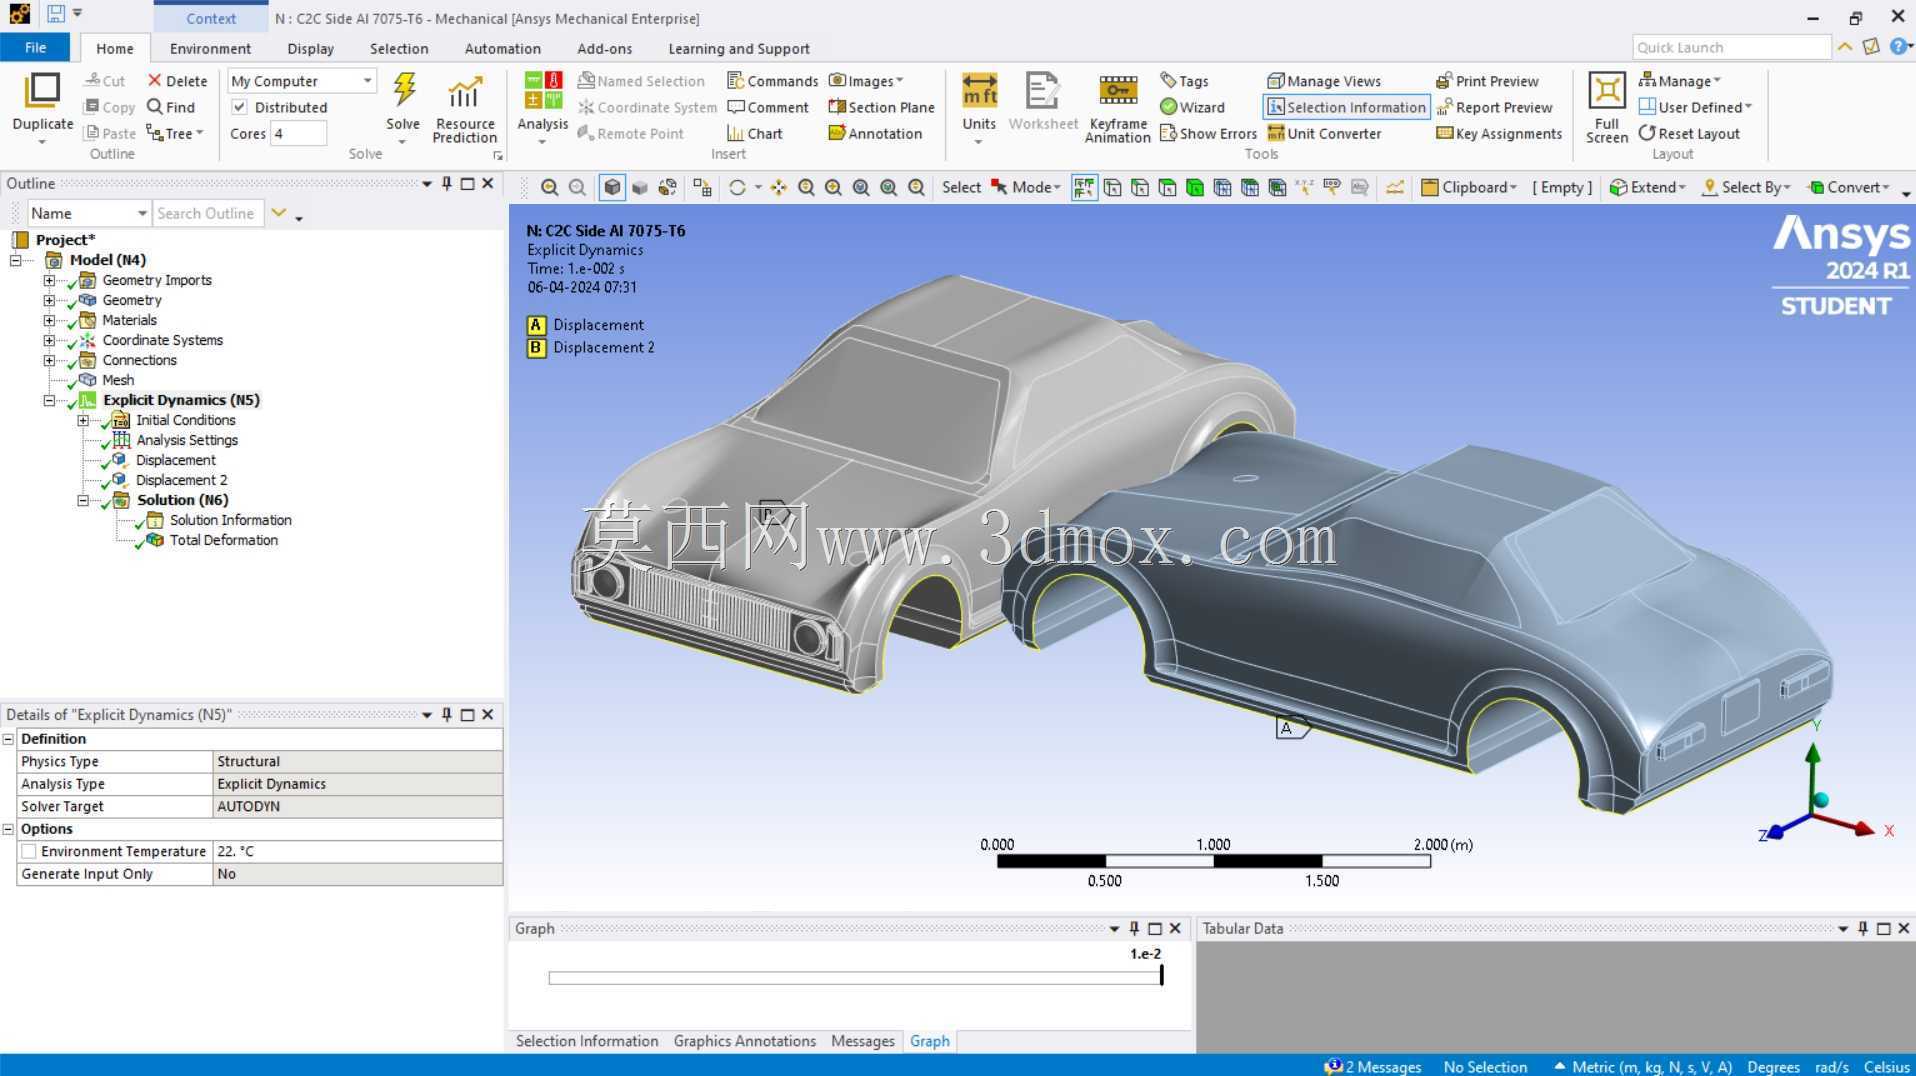Click the Report Preview button
The width and height of the screenshot is (1916, 1076).
pos(1494,107)
